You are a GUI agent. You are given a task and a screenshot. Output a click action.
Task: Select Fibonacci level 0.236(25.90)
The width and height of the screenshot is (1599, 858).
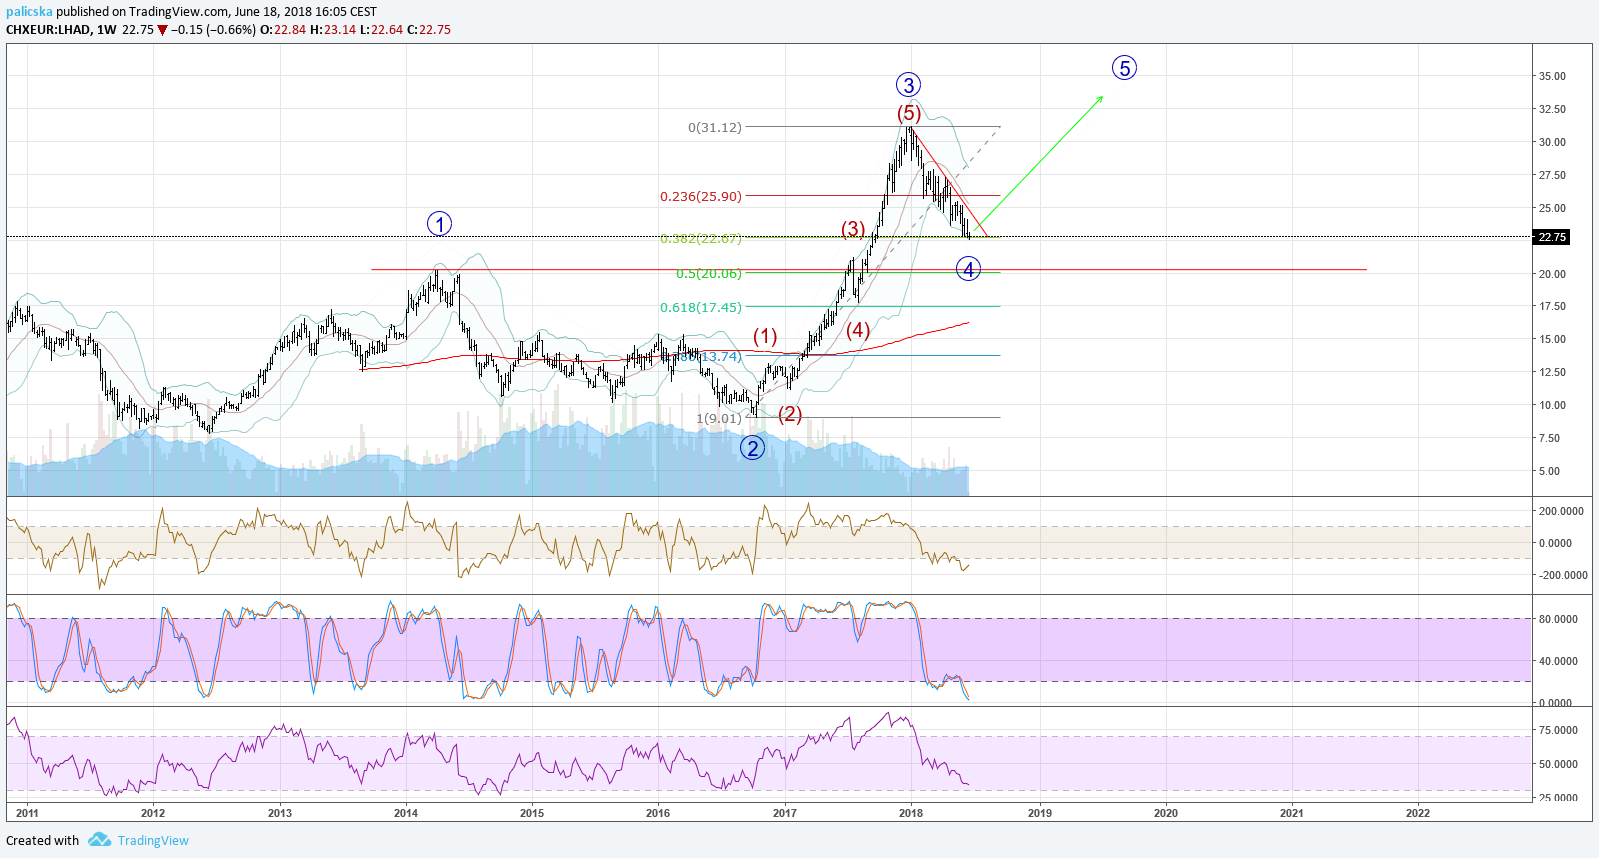click(x=701, y=196)
